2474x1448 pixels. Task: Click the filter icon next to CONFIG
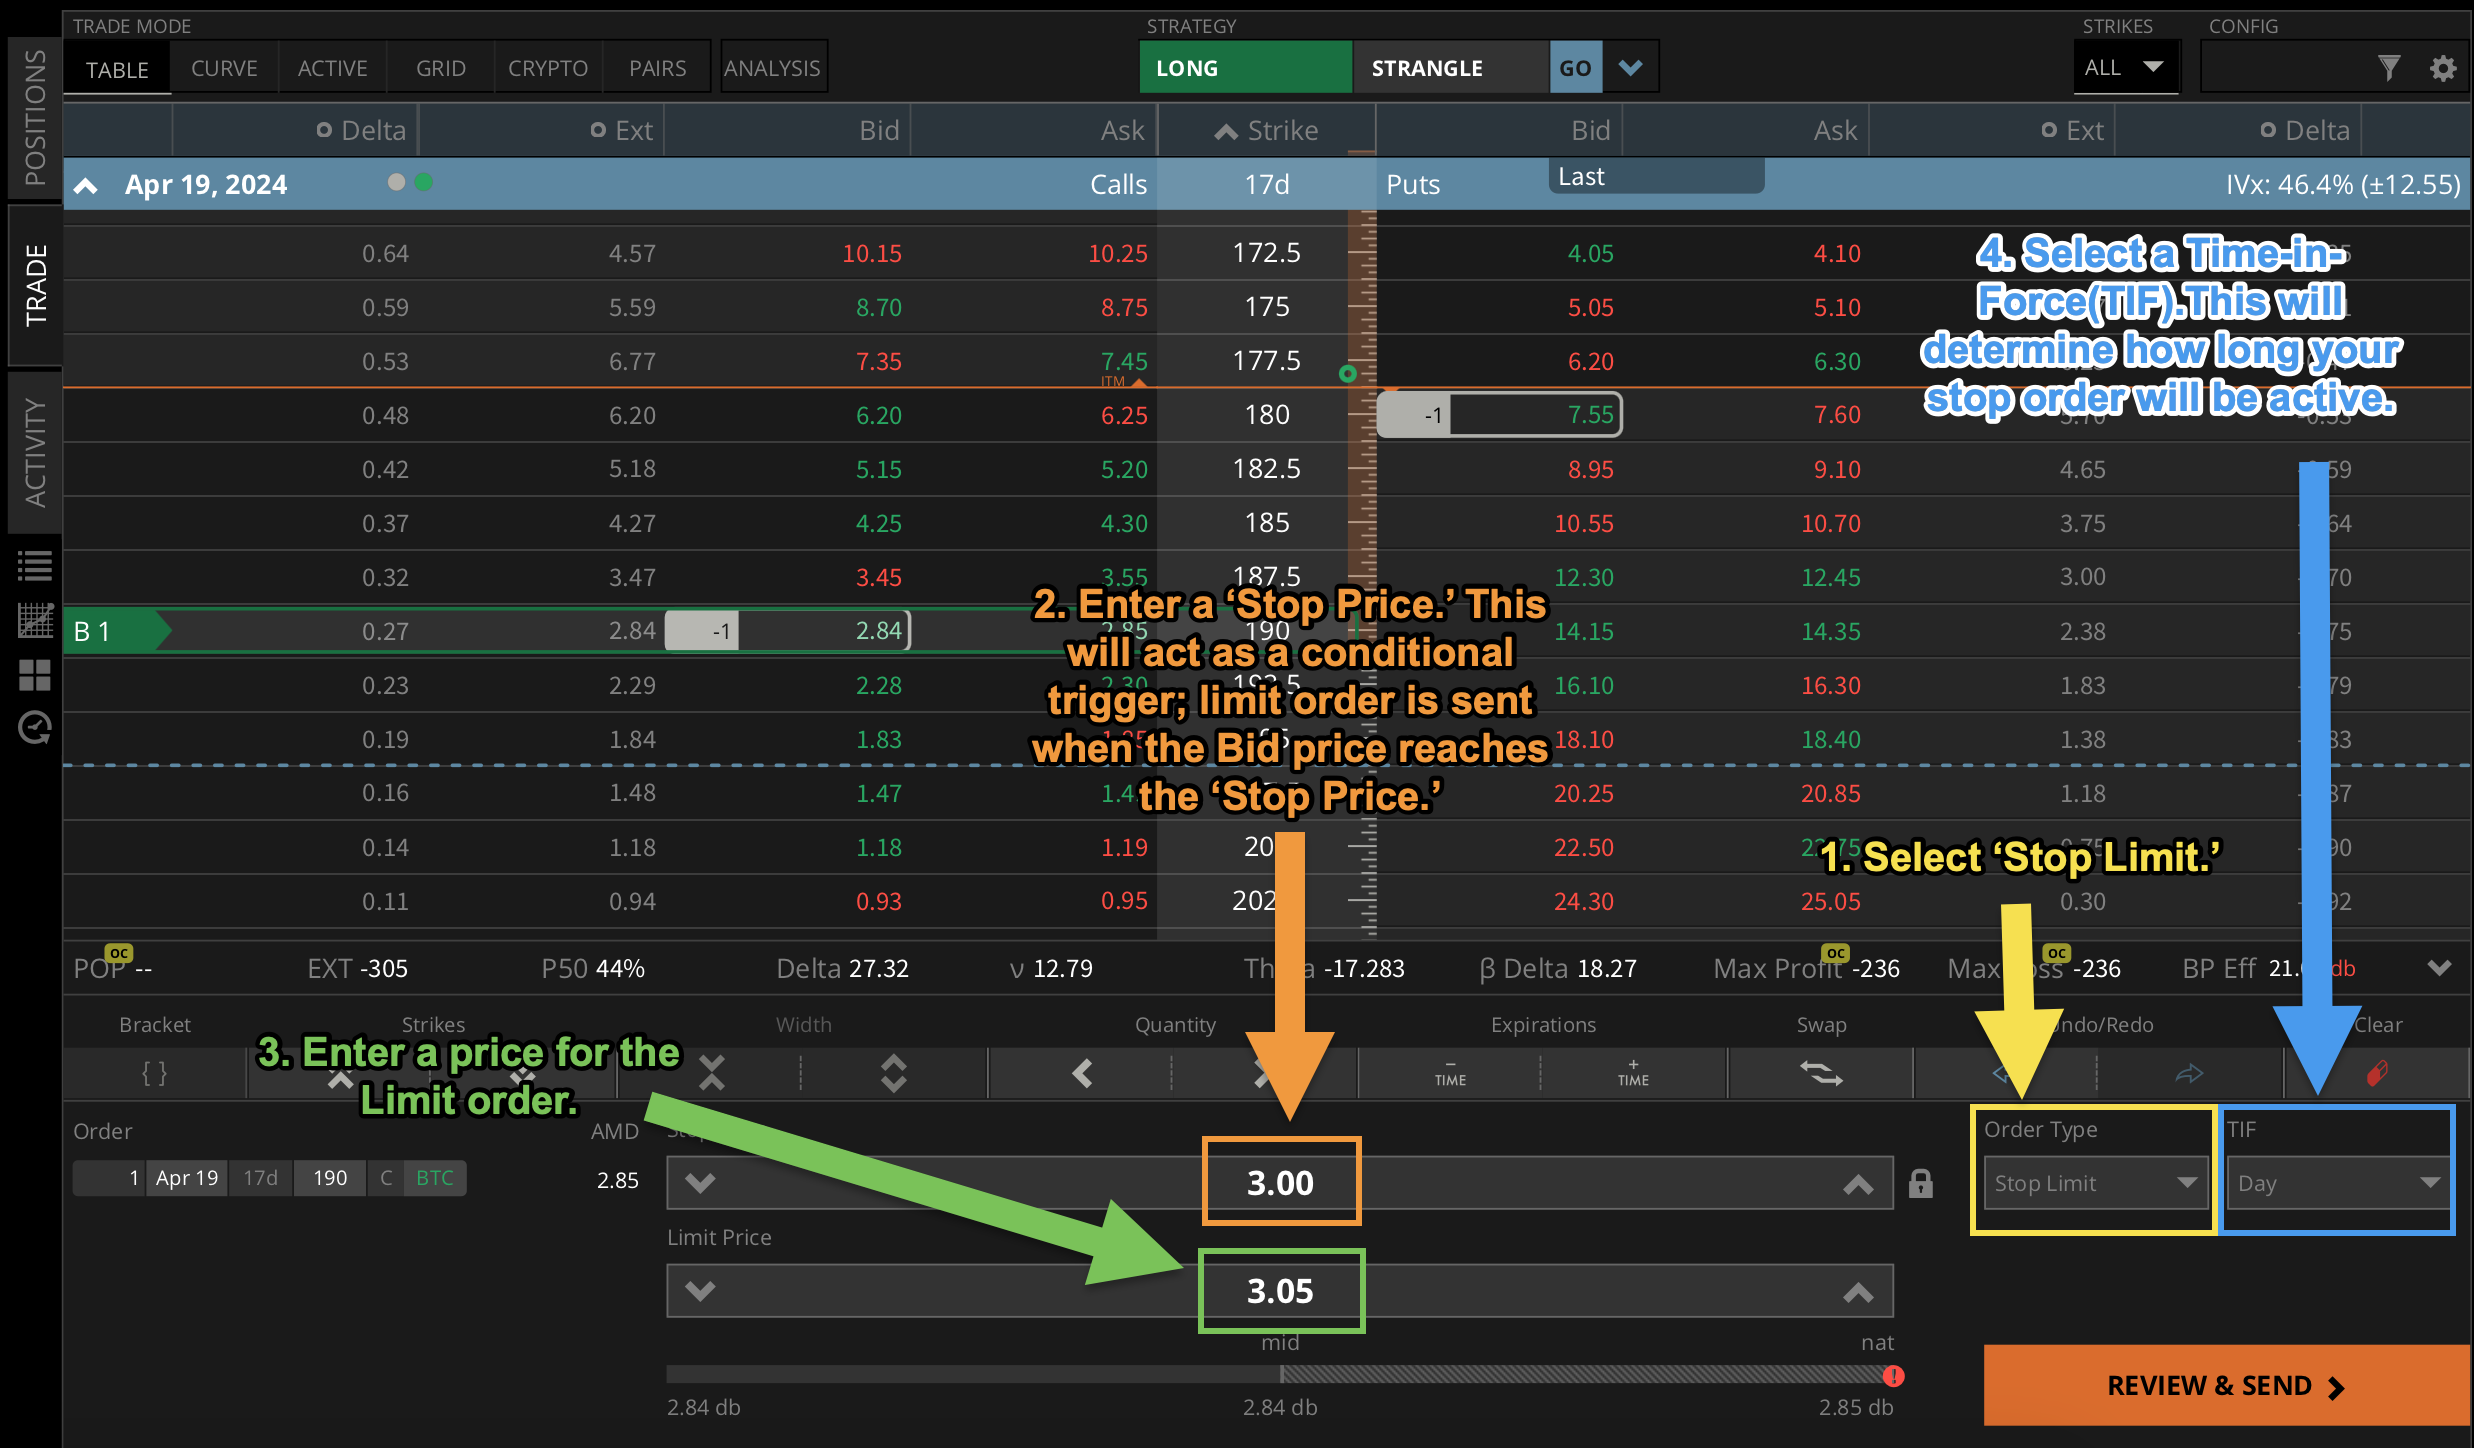coord(2389,68)
